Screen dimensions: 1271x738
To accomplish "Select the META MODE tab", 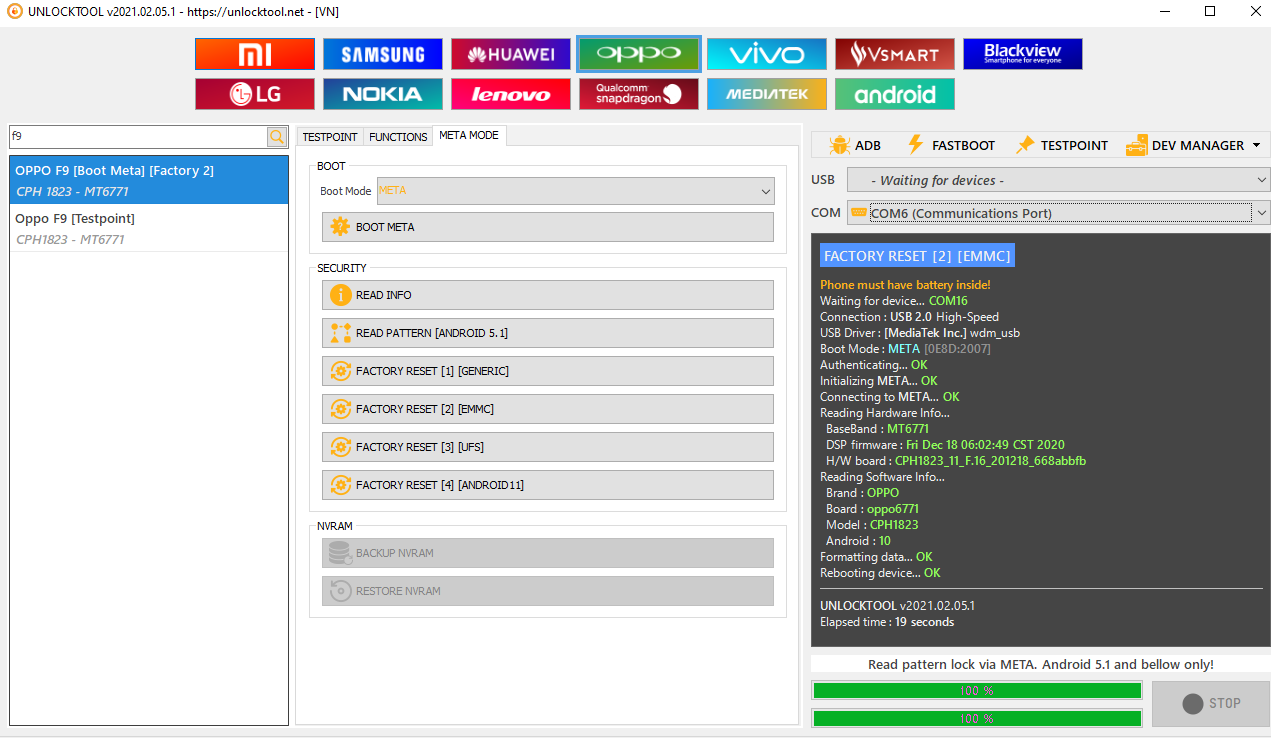I will click(469, 135).
